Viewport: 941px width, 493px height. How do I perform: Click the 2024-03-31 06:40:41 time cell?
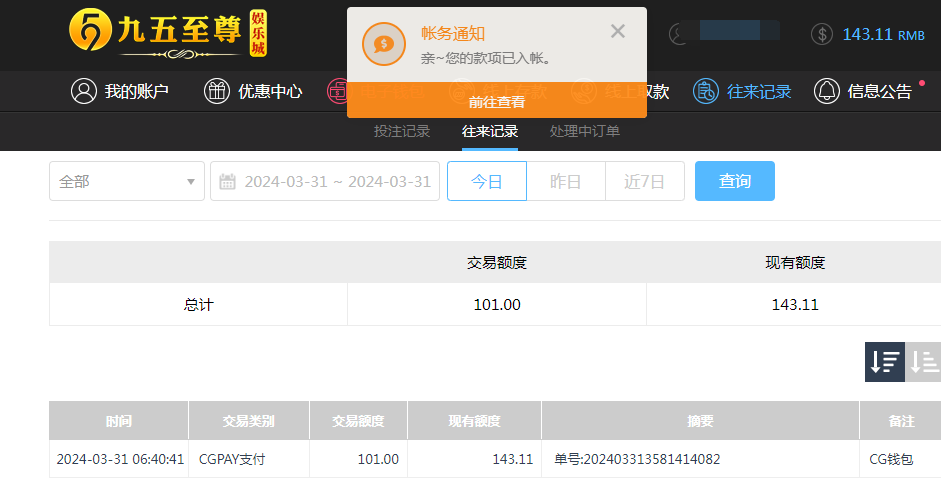[120, 459]
